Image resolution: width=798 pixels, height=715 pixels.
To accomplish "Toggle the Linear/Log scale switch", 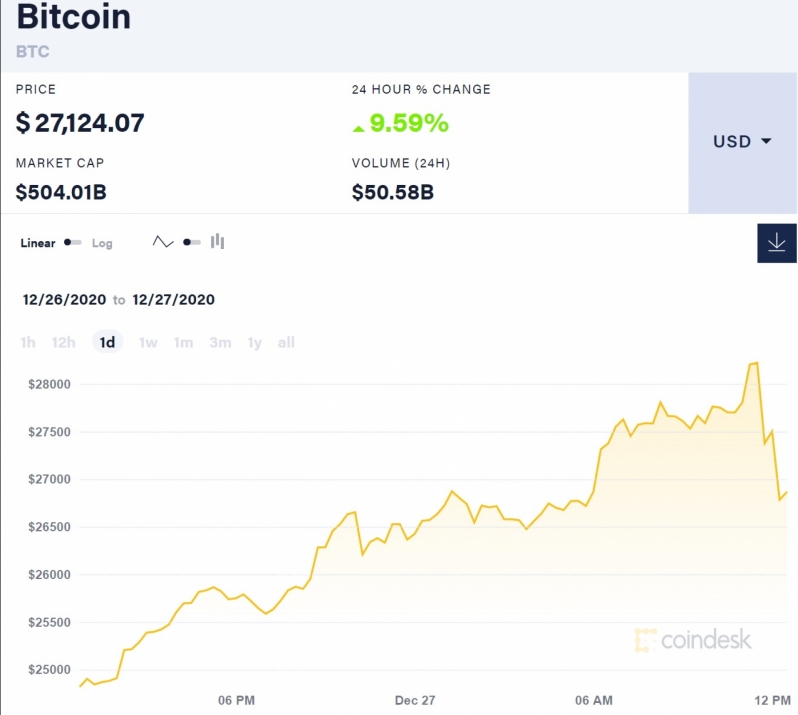I will (73, 242).
